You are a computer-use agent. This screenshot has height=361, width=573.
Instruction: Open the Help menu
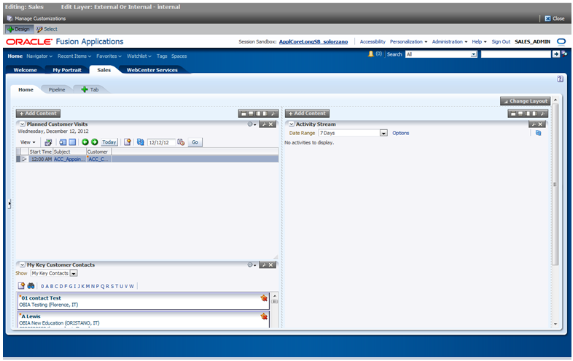(479, 42)
